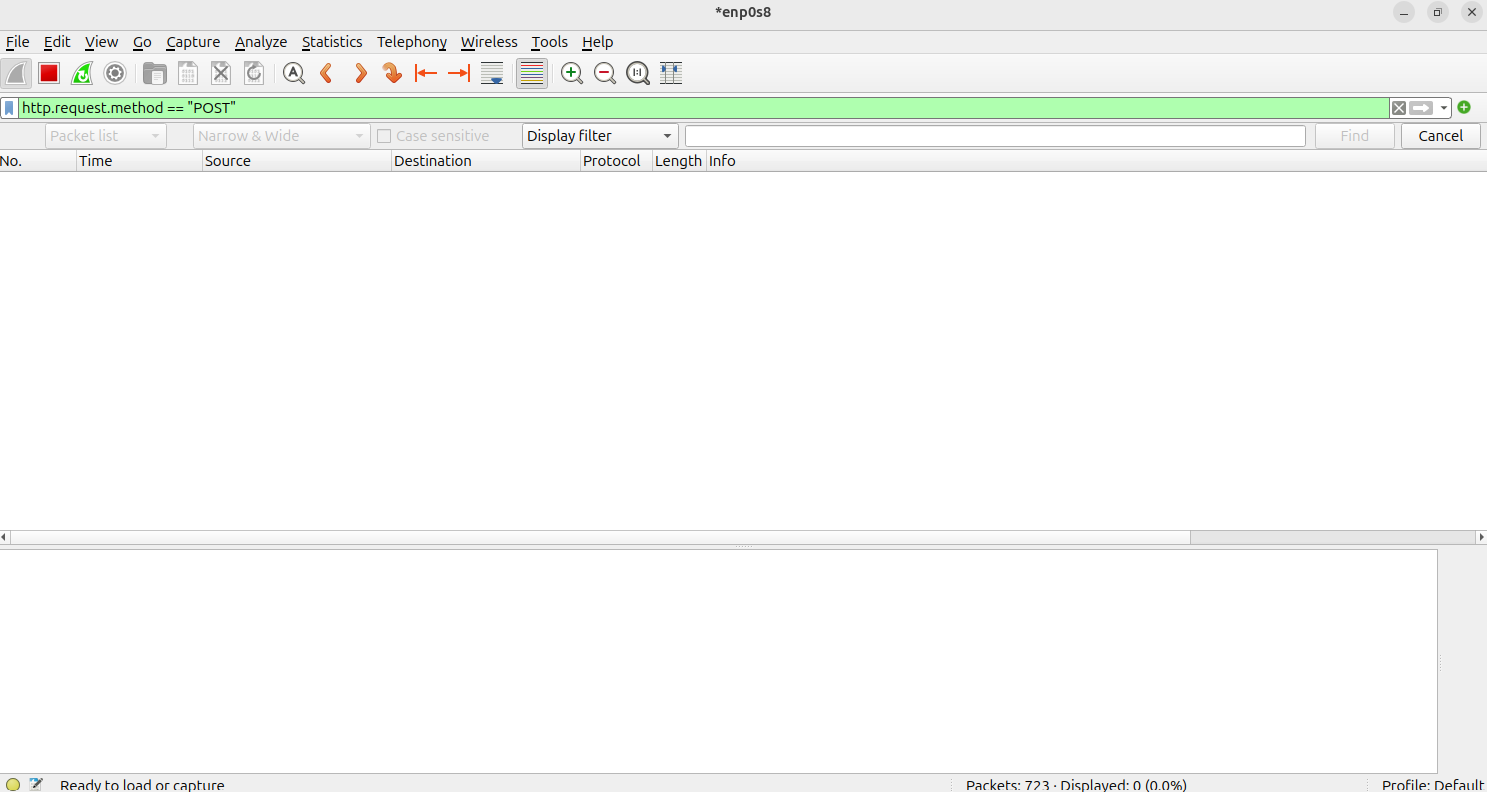Click the horizontal scrollbar of the packet list

pyautogui.click(x=600, y=537)
